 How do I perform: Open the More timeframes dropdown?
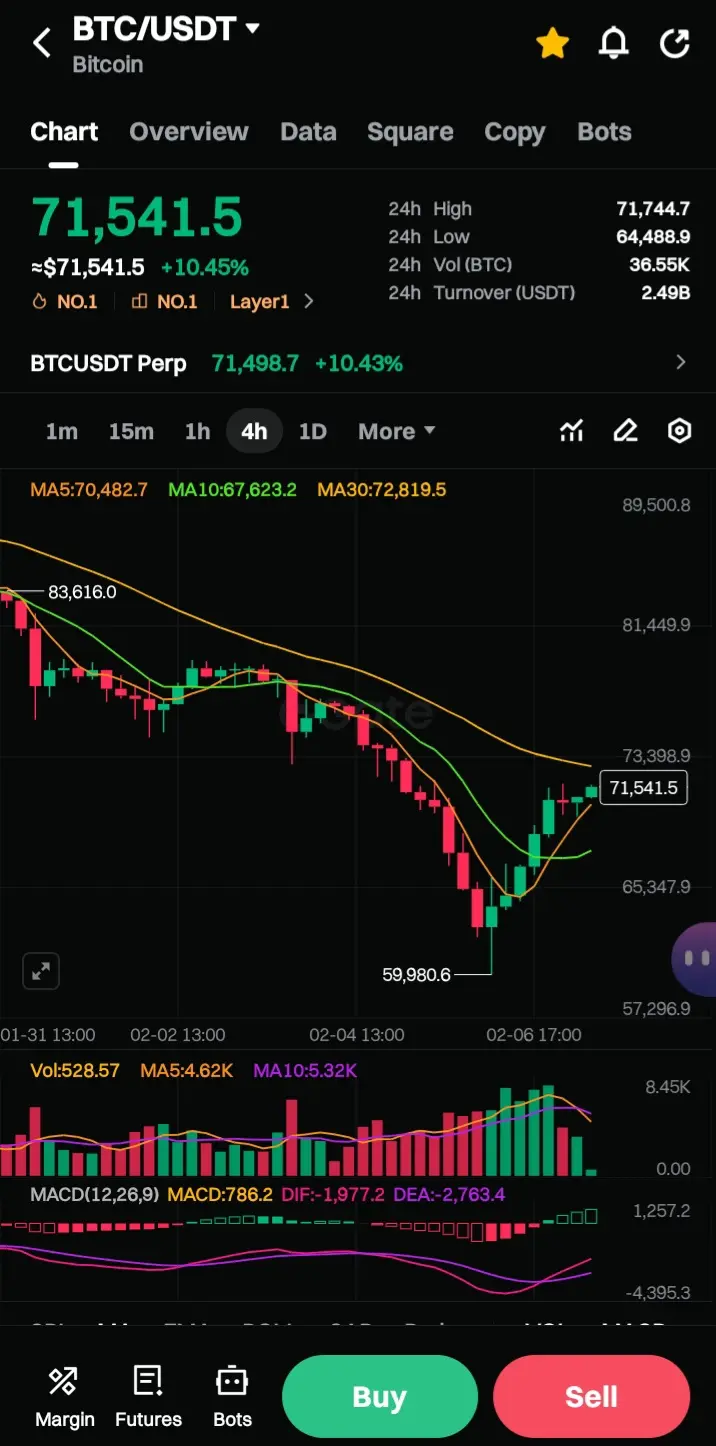point(397,431)
